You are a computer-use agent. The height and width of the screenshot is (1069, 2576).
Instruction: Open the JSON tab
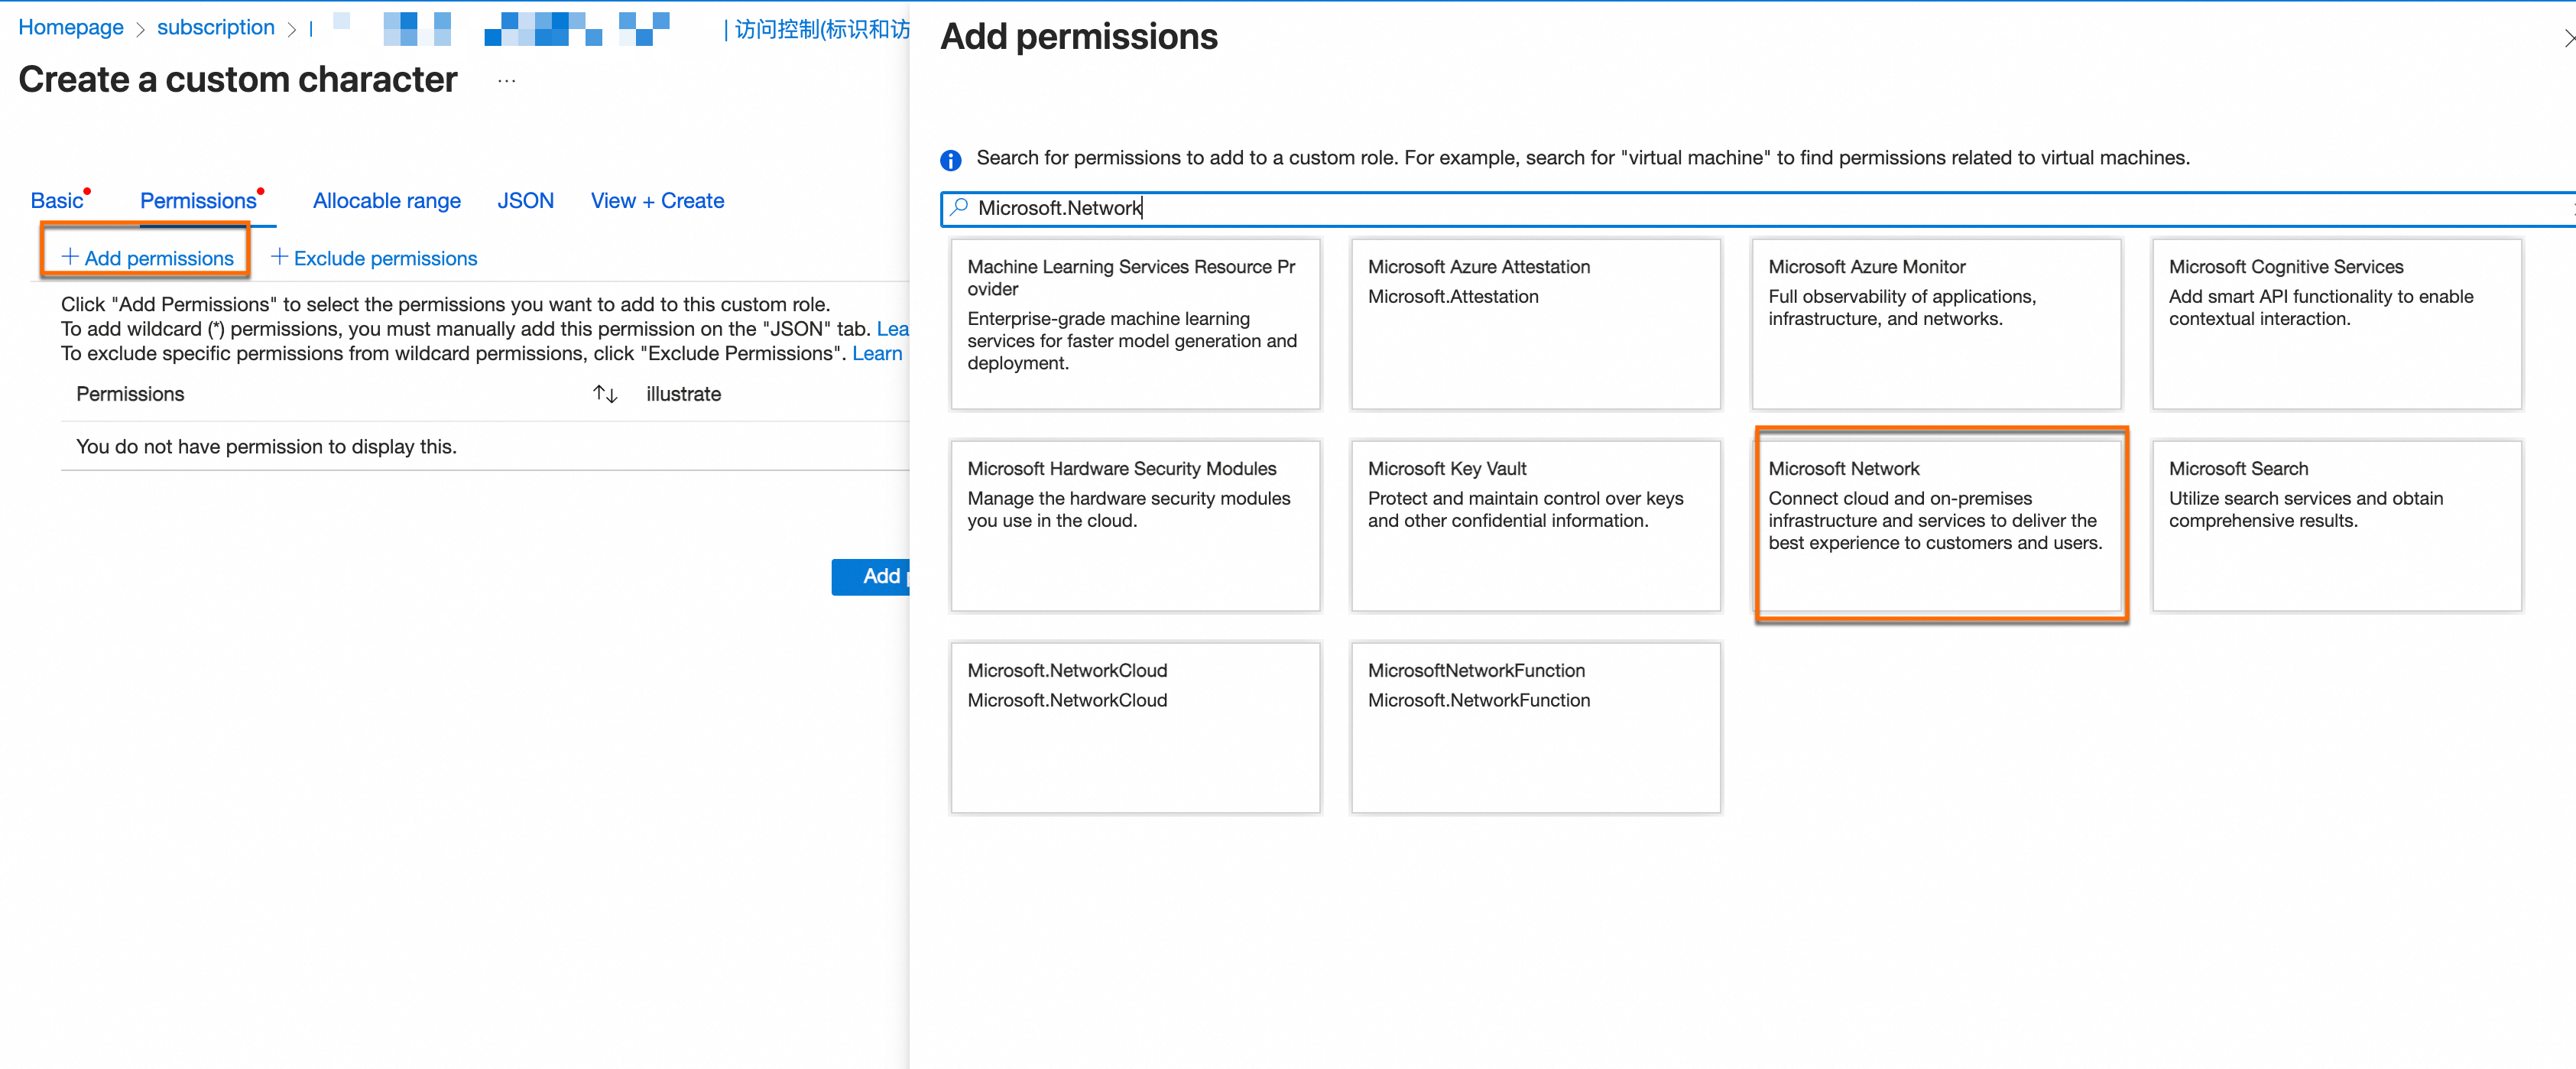click(525, 201)
